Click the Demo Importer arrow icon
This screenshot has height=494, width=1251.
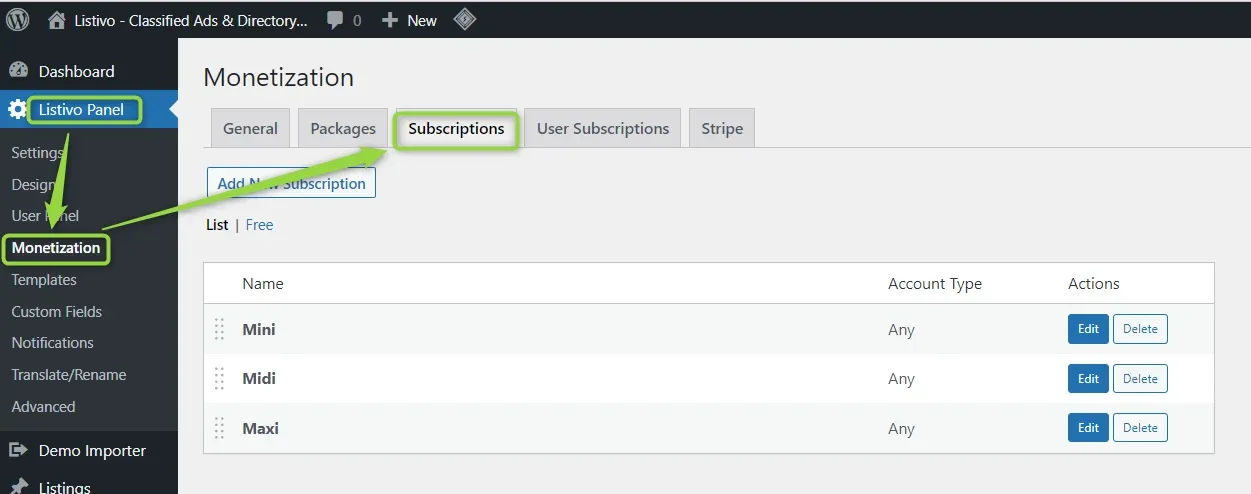coord(18,450)
